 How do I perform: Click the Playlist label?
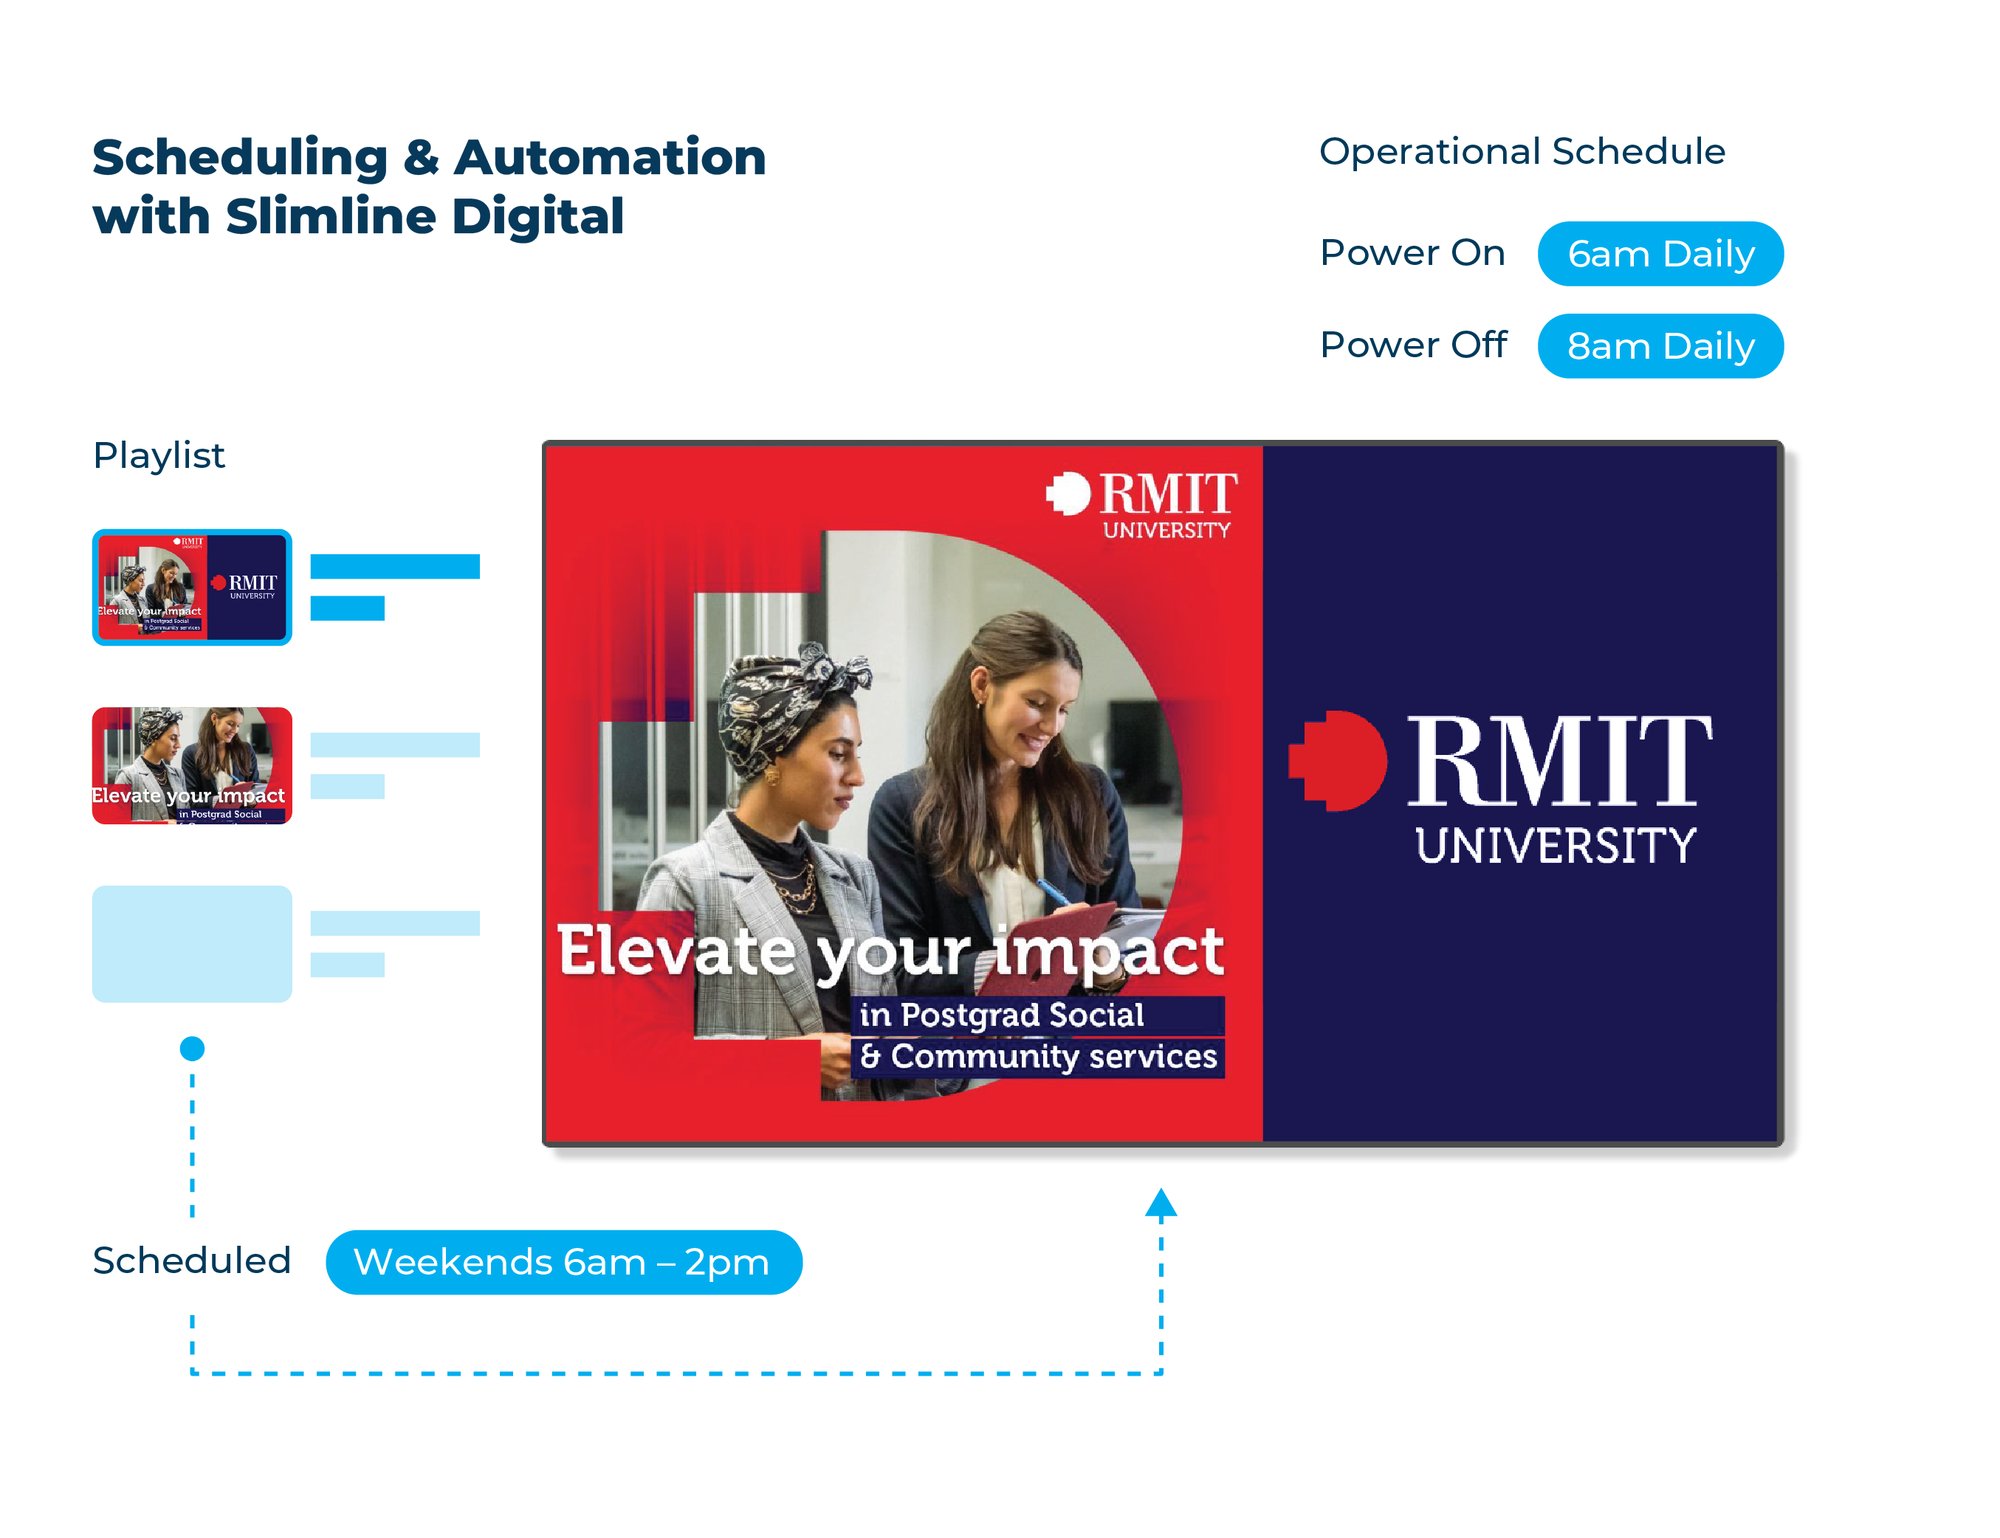point(159,456)
